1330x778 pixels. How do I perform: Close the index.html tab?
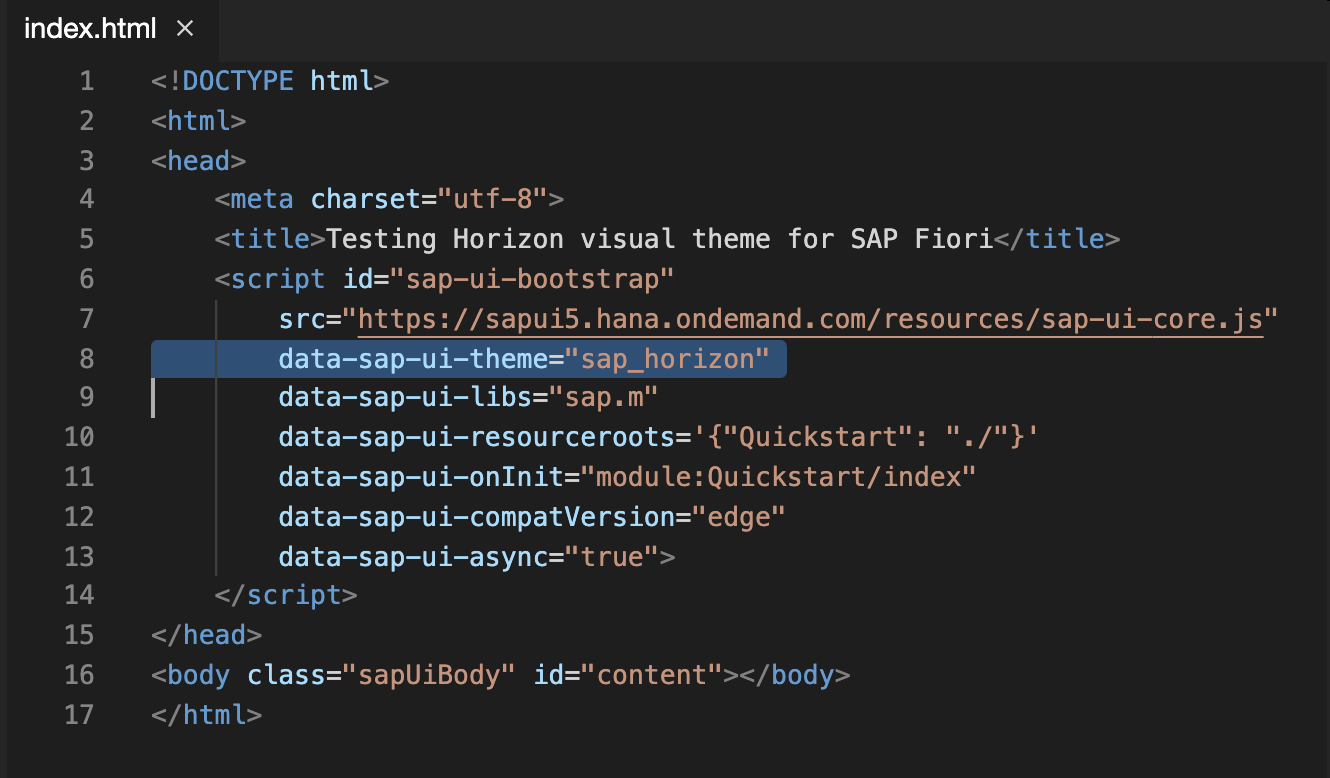(185, 29)
